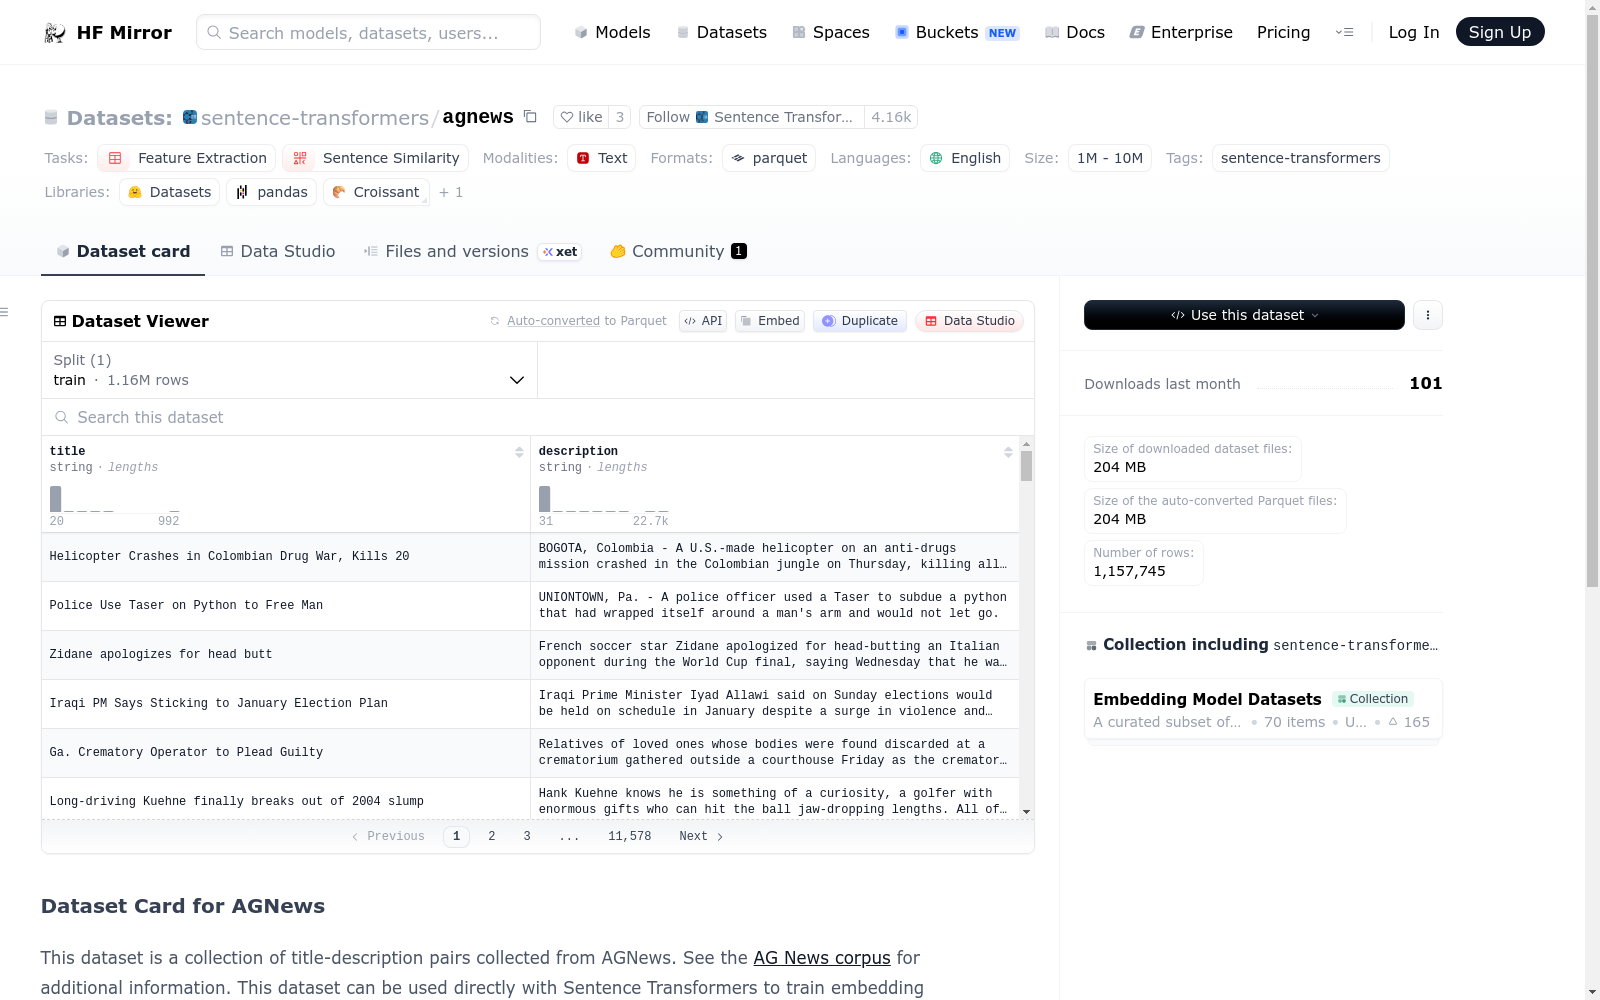1600x1000 pixels.
Task: Open the Embedding Model Datasets collection
Action: pyautogui.click(x=1263, y=710)
